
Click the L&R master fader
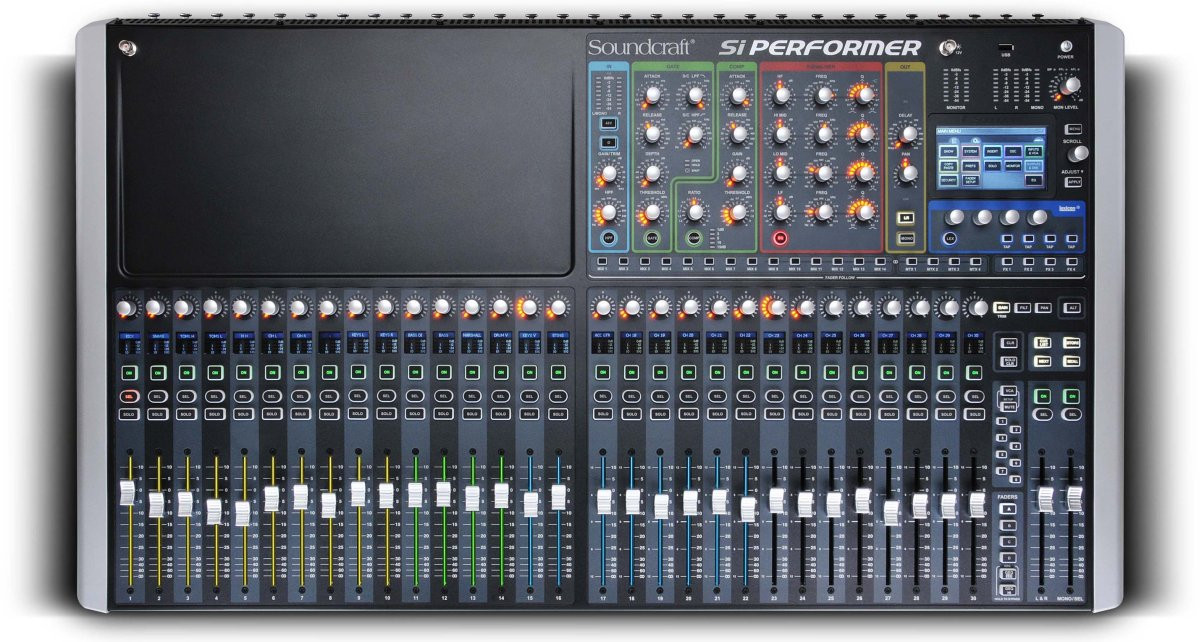pos(1045,499)
